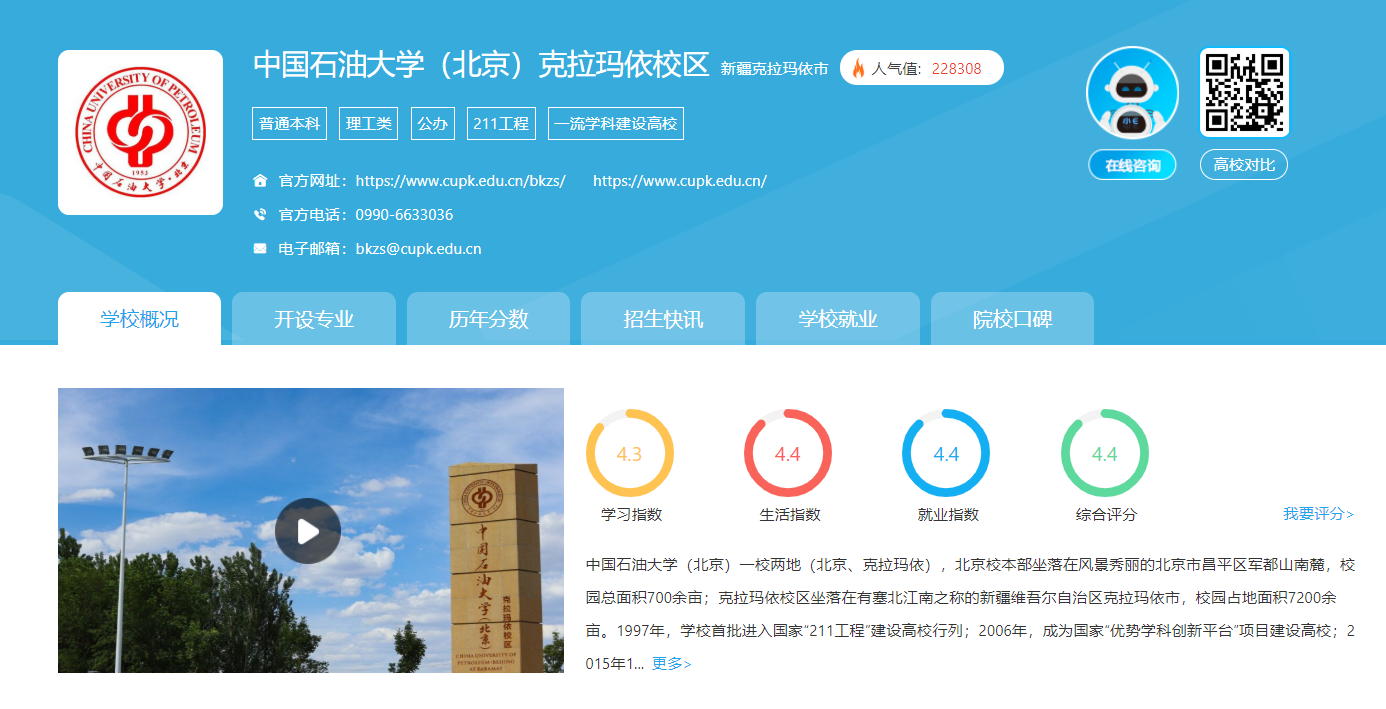The image size is (1386, 709).
Task: Click the QR code image
Action: pyautogui.click(x=1244, y=93)
